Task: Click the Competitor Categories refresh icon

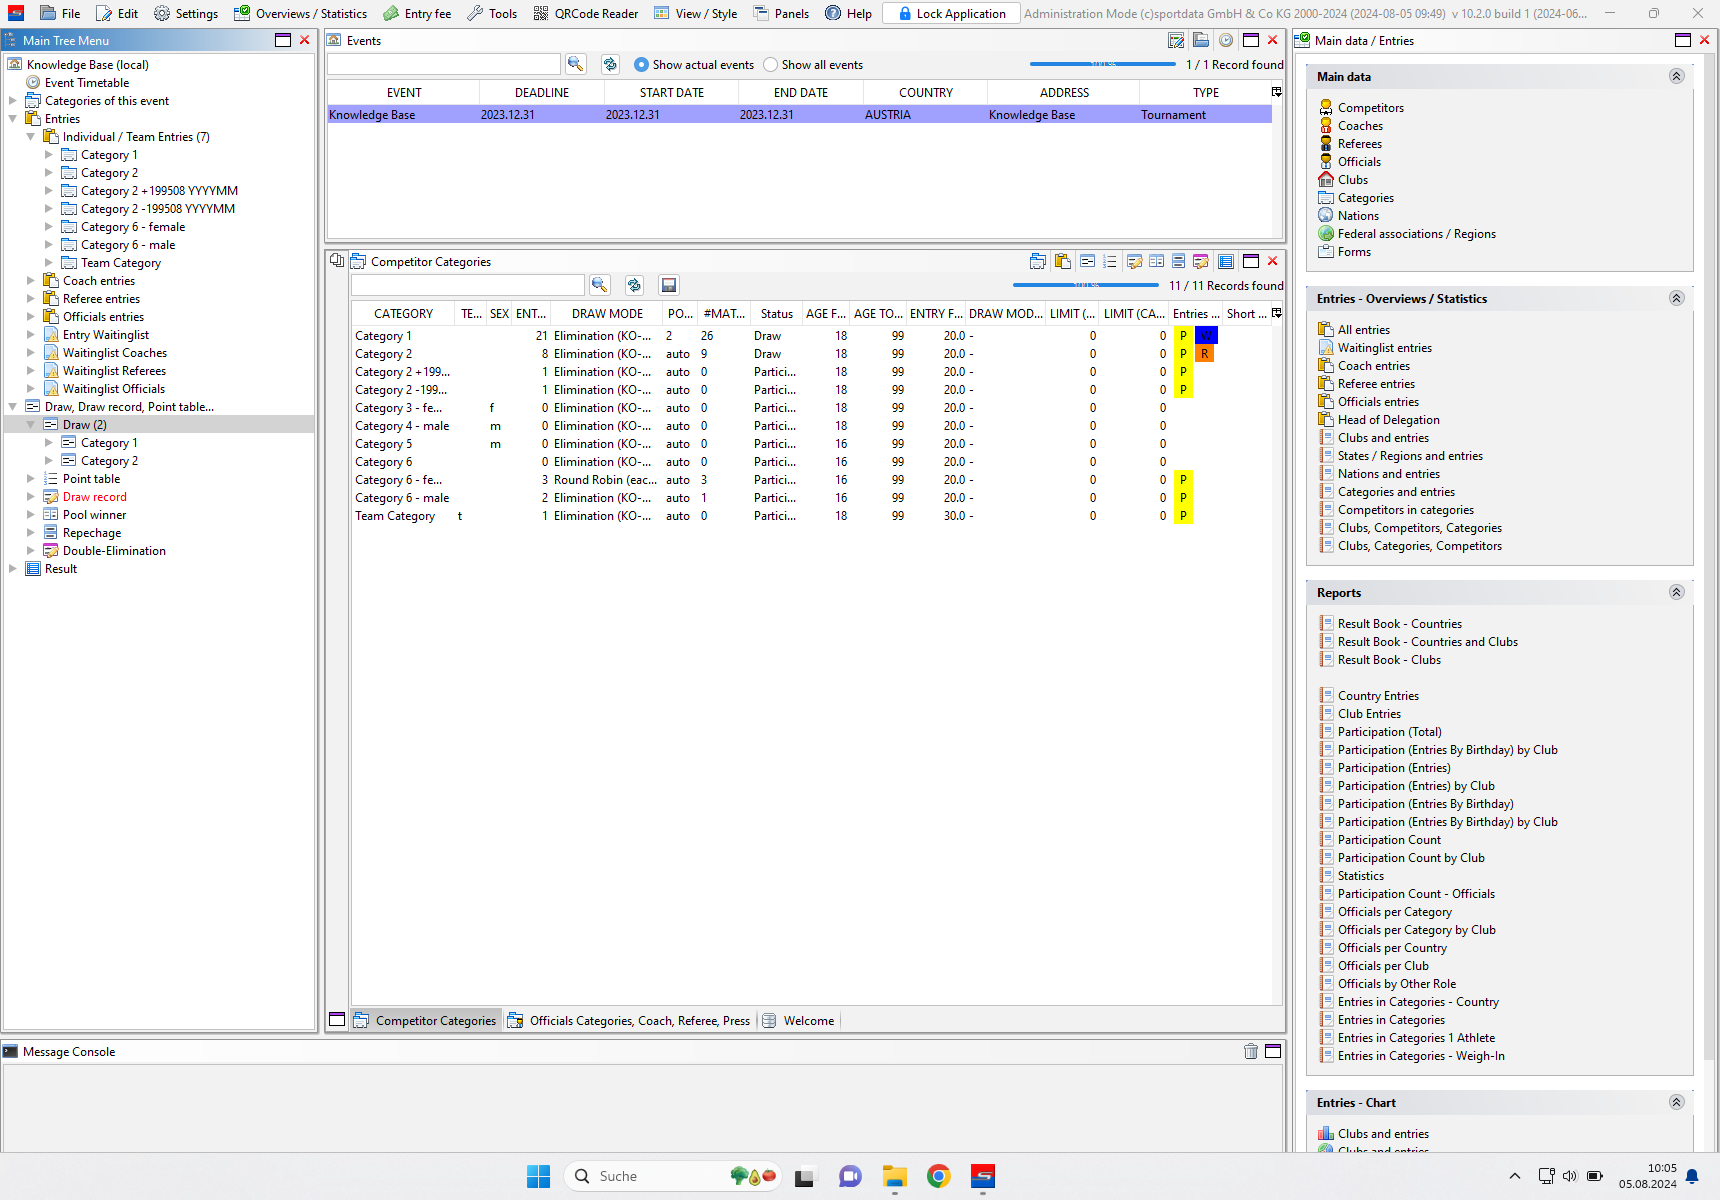Action: [634, 285]
